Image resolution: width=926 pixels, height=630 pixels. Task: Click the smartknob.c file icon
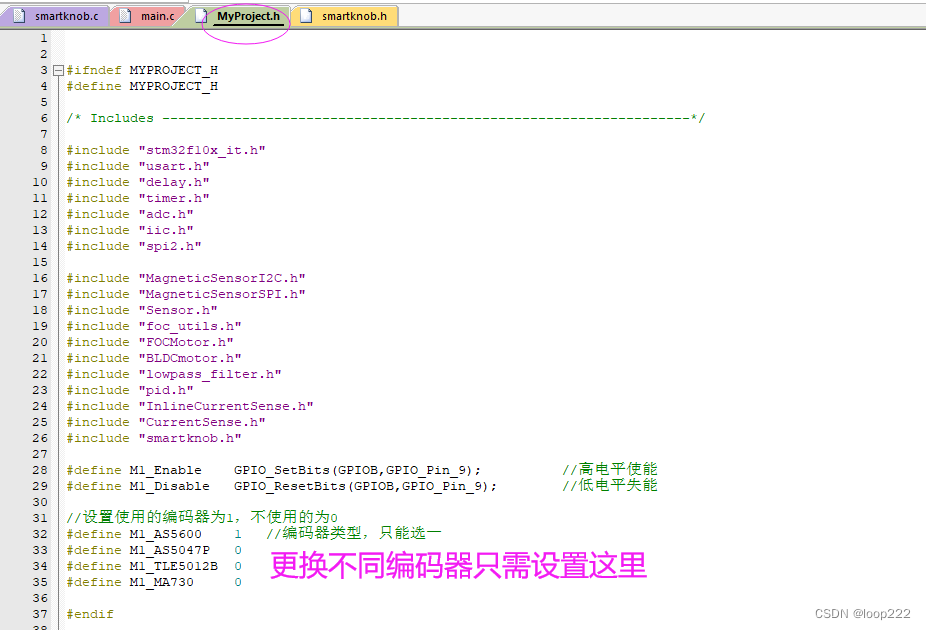click(x=19, y=16)
